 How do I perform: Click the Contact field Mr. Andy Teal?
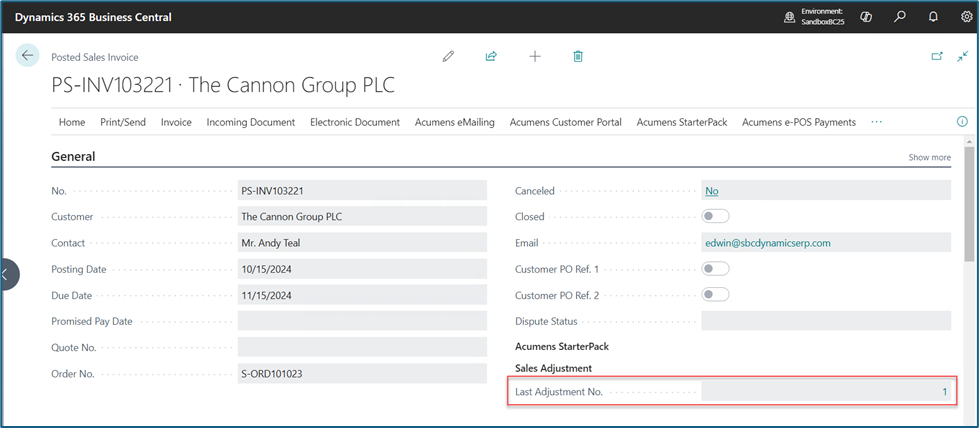[362, 243]
